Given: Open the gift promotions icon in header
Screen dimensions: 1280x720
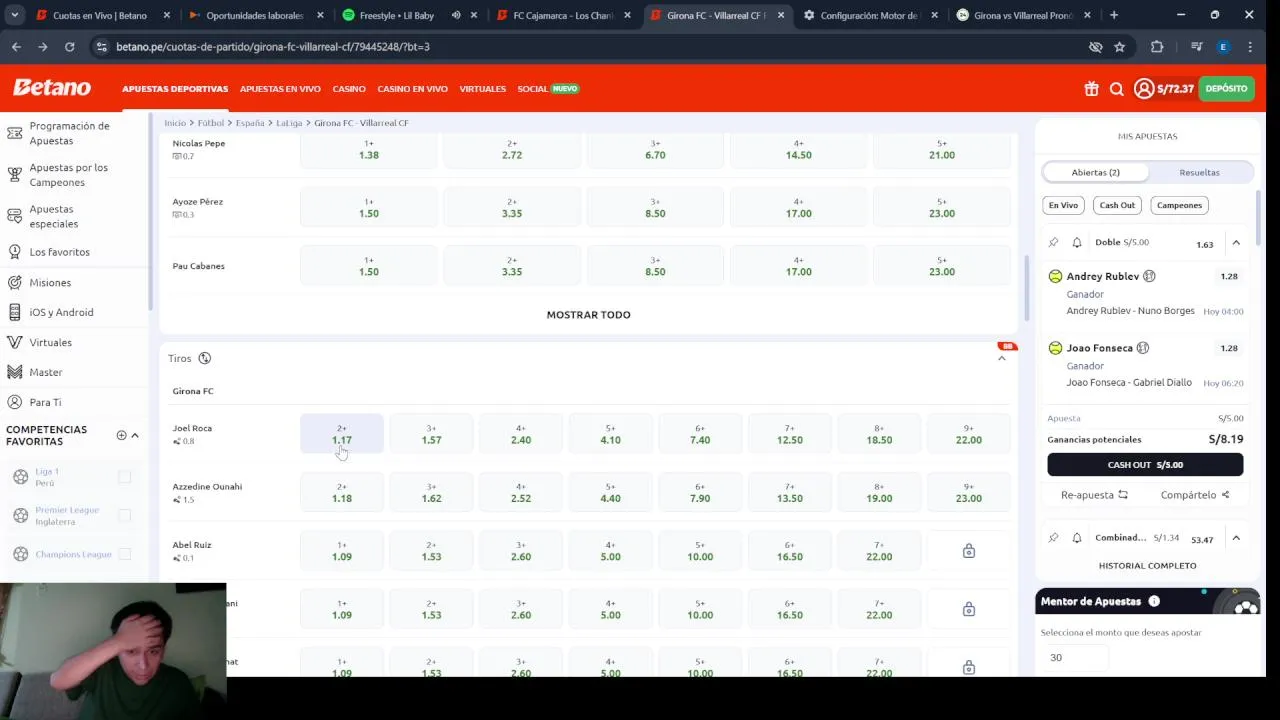Looking at the screenshot, I should coord(1091,89).
